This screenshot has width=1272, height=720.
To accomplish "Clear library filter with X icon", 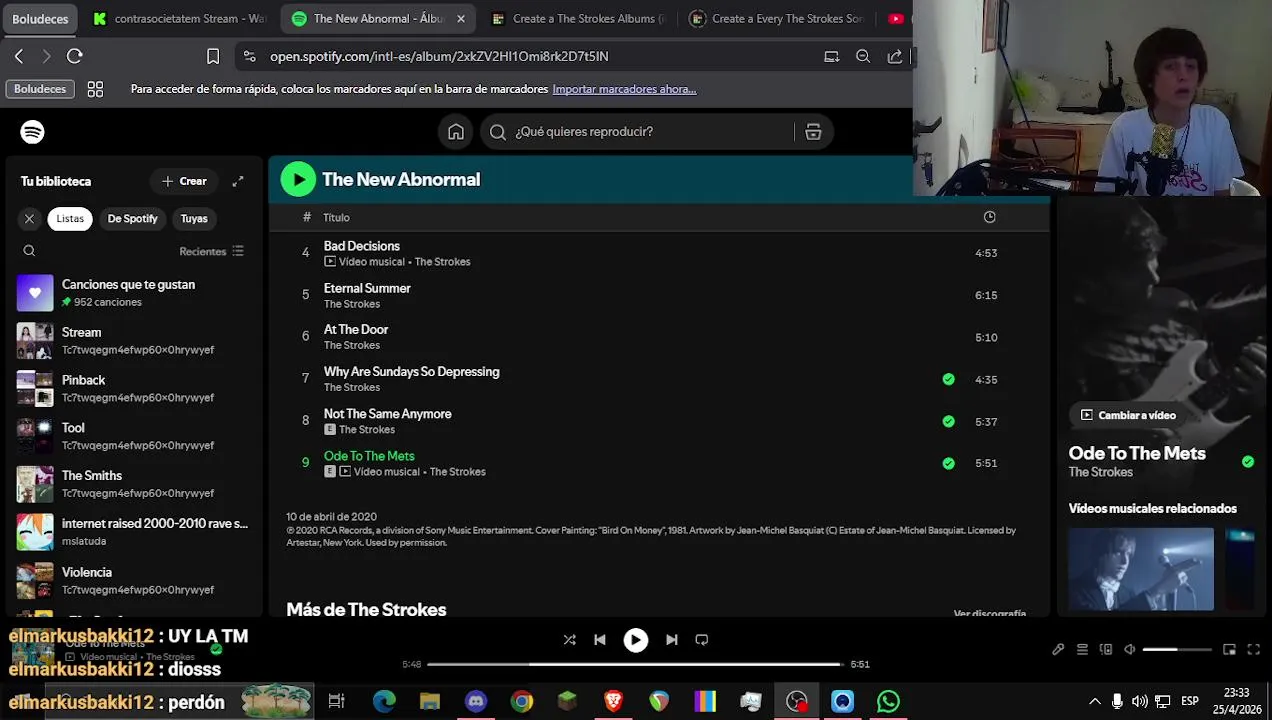I will pos(29,218).
